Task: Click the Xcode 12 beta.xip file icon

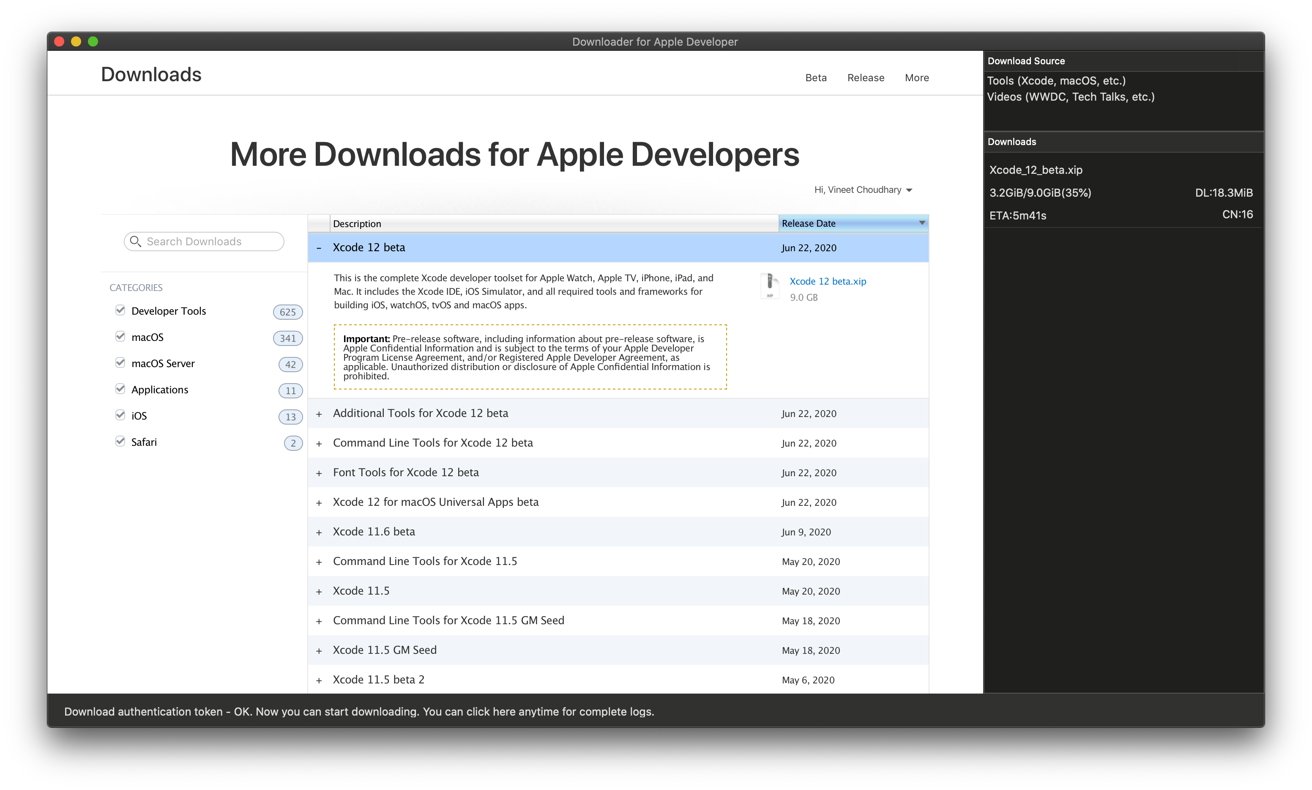Action: [x=769, y=288]
